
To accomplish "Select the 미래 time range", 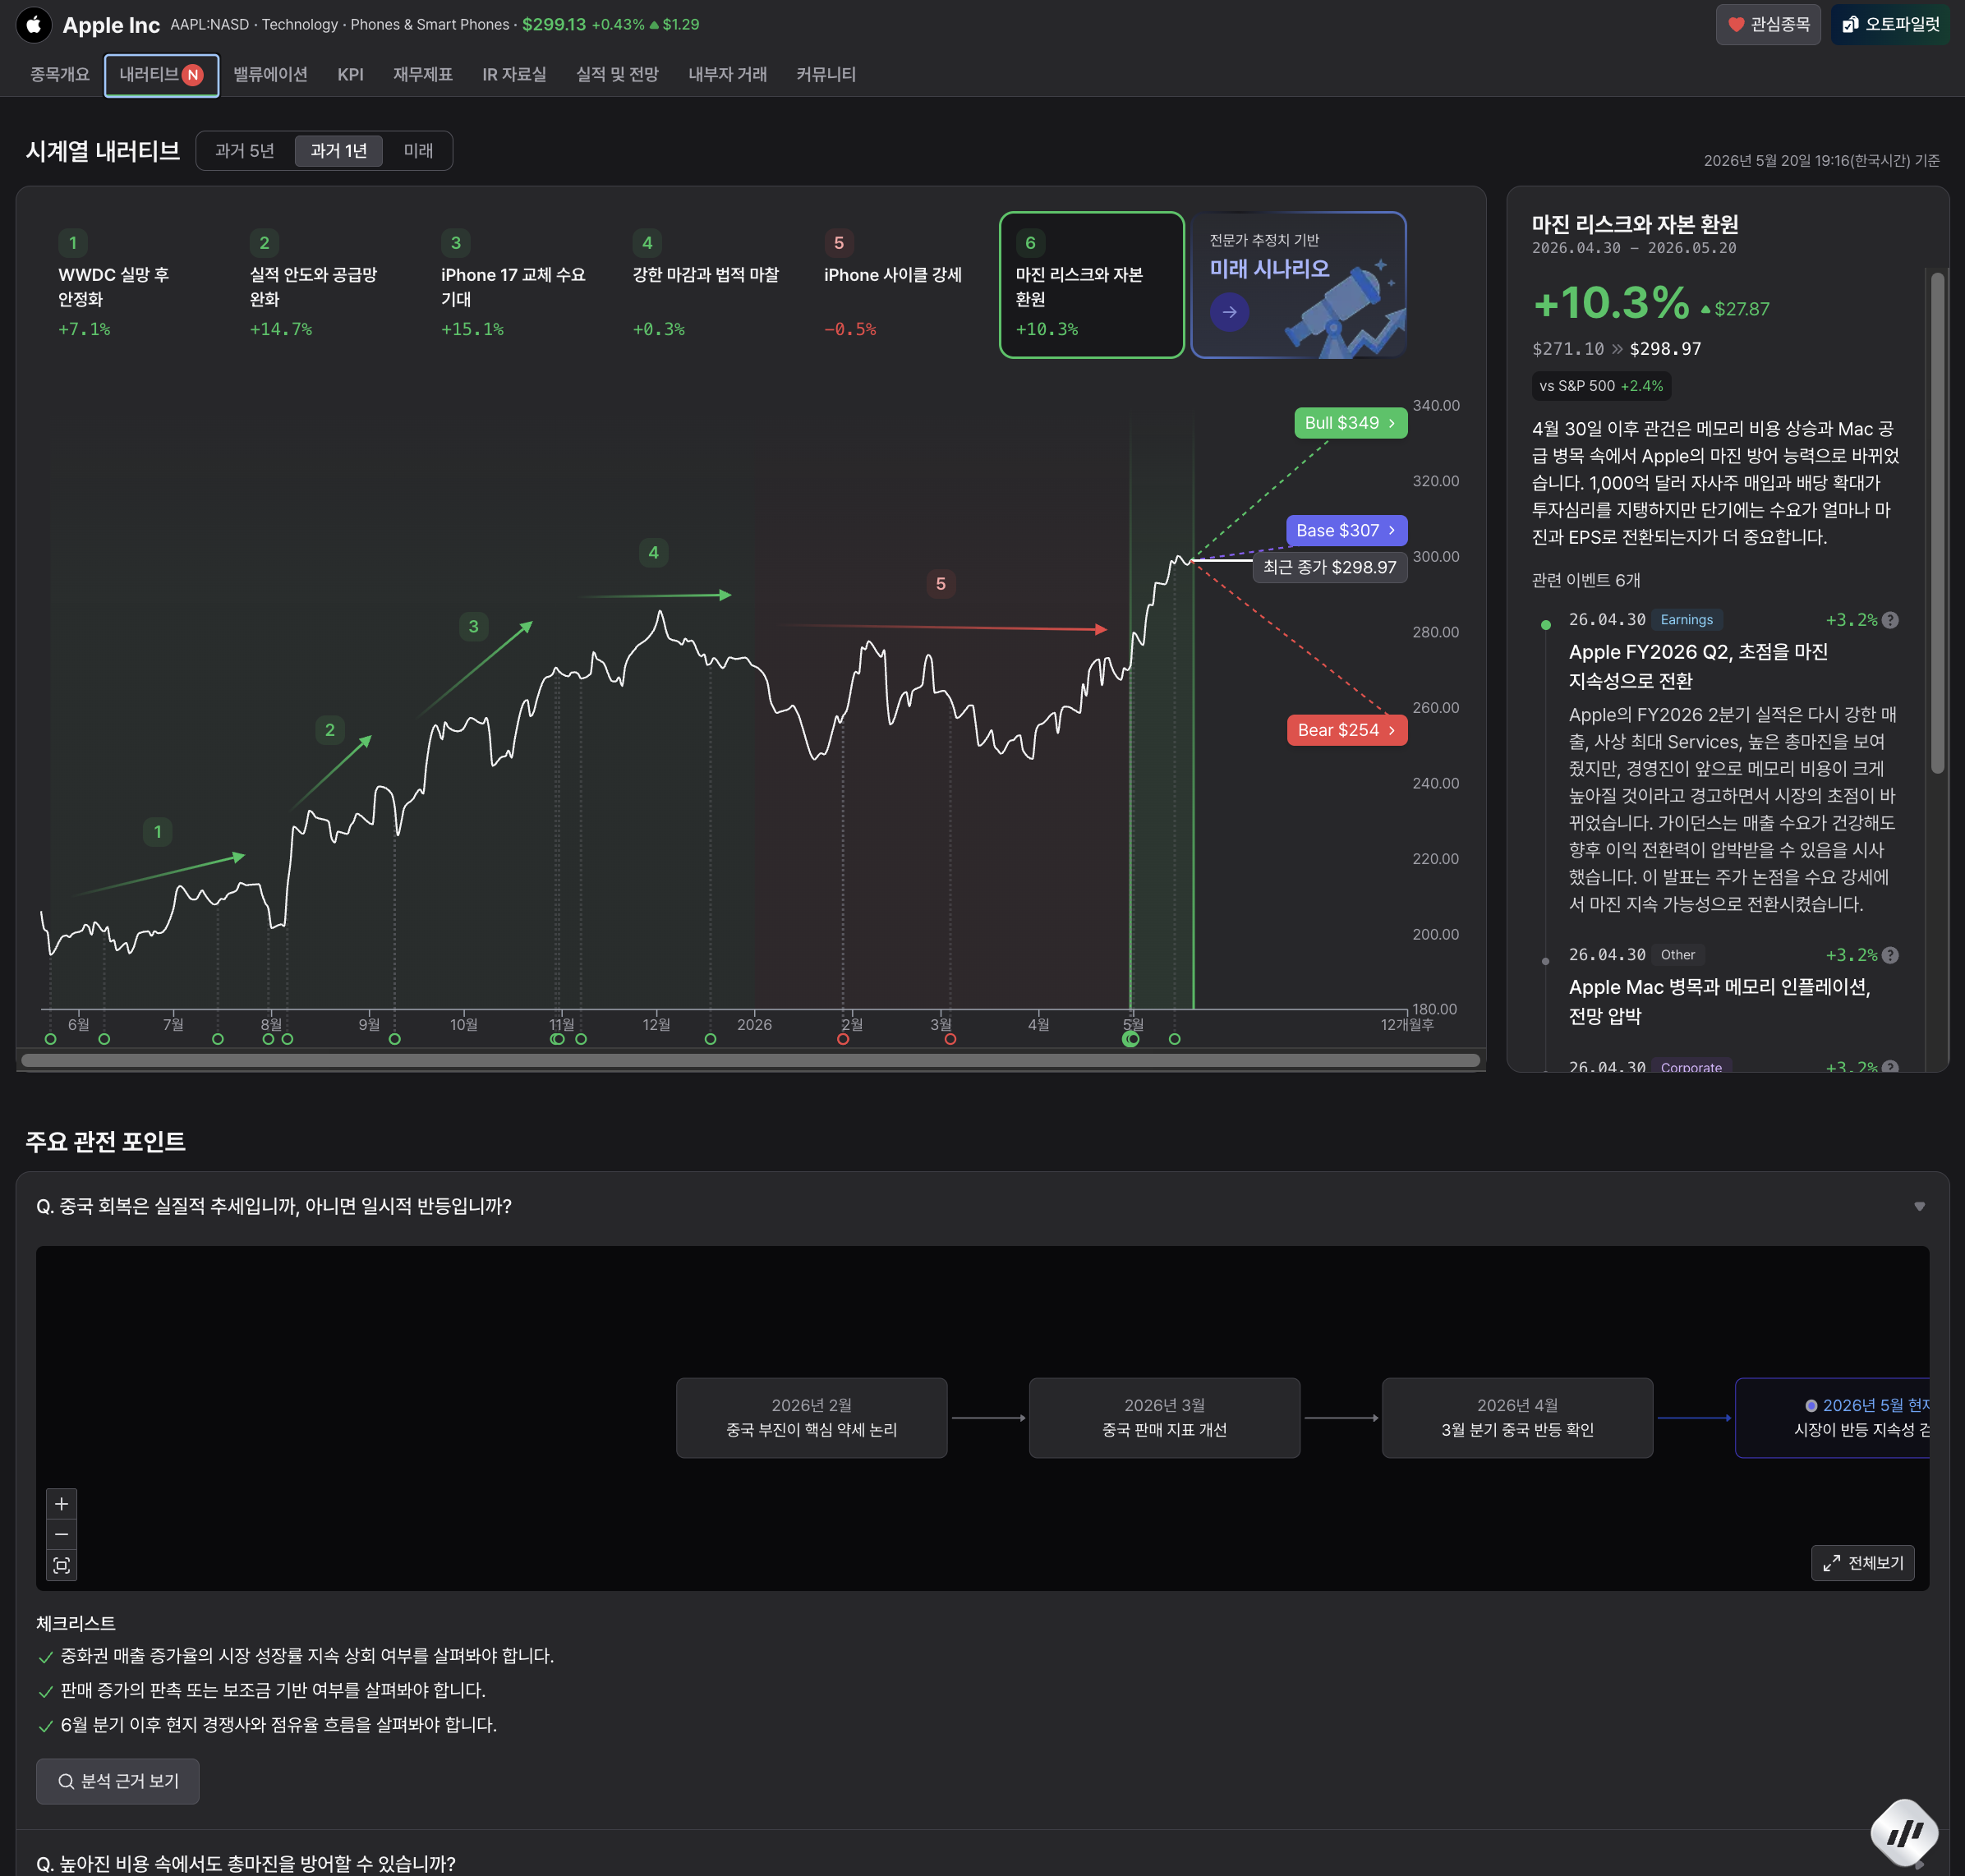I will click(418, 151).
